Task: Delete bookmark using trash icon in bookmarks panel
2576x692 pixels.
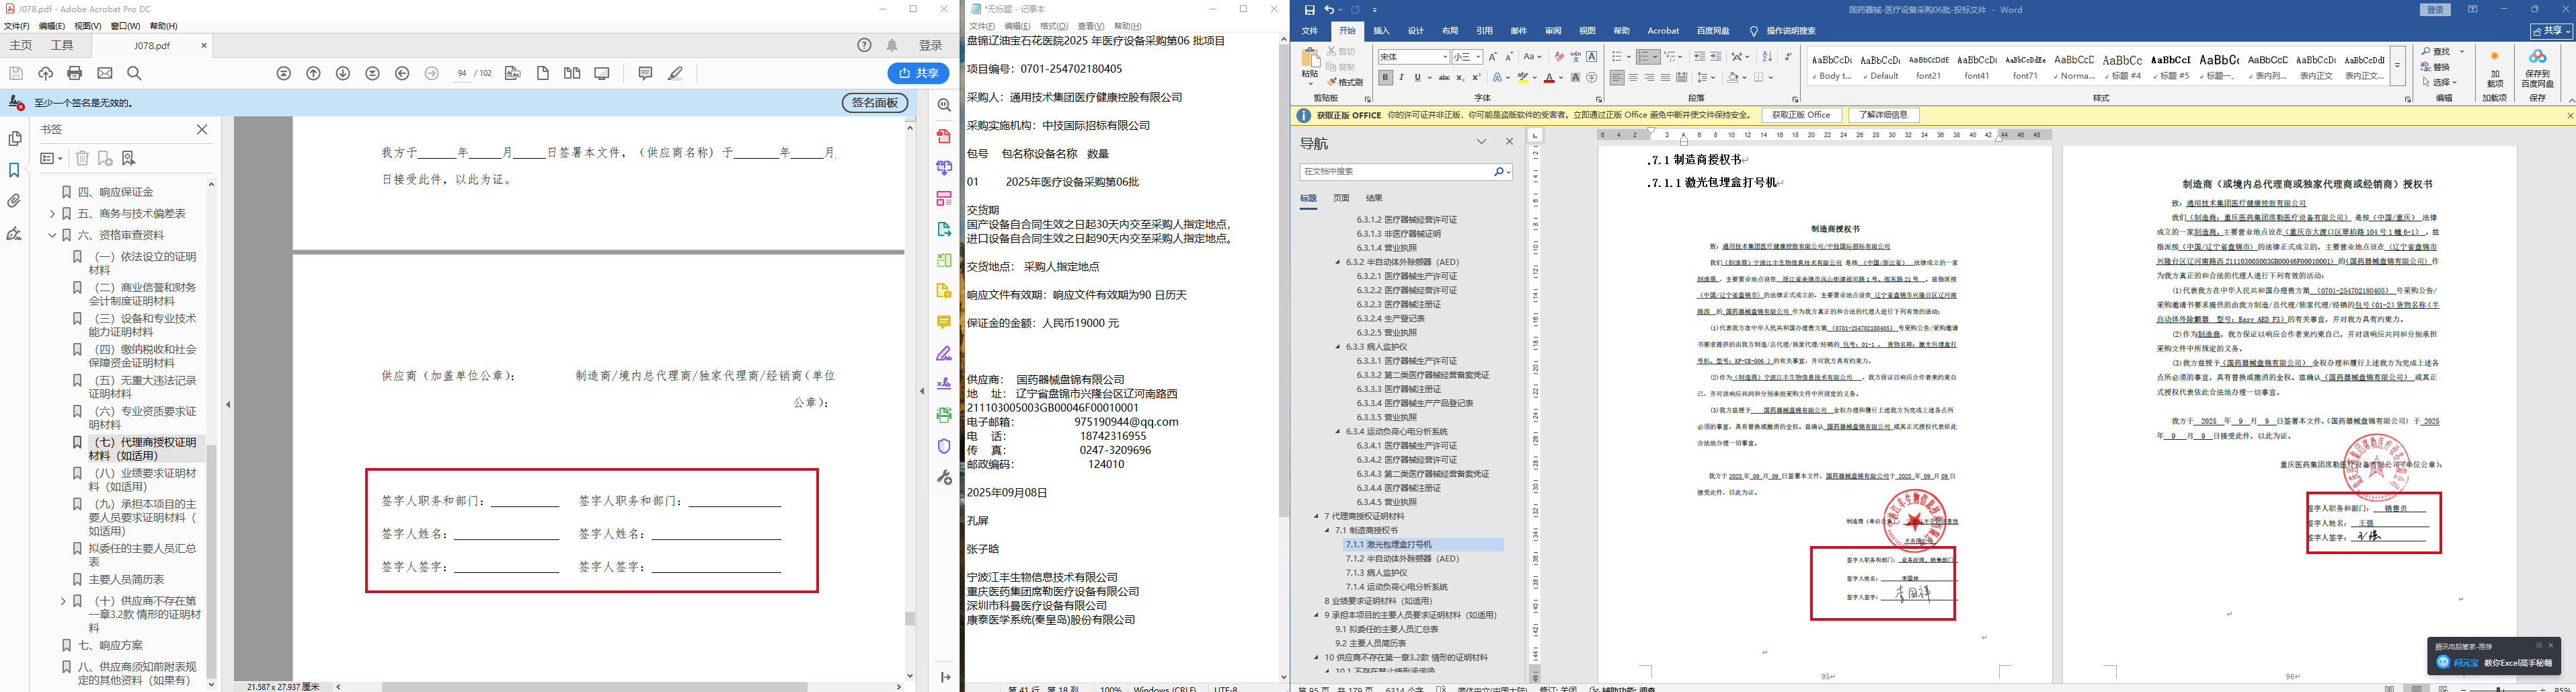Action: click(x=83, y=158)
